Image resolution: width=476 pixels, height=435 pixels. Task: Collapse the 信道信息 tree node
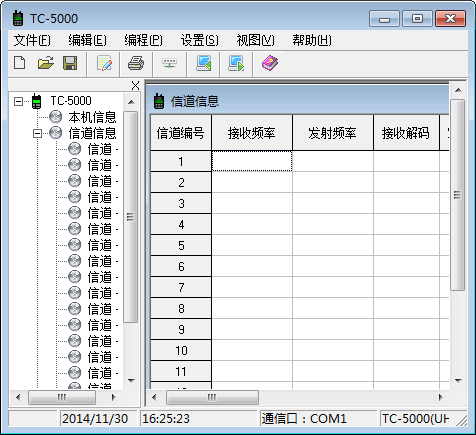click(x=37, y=133)
